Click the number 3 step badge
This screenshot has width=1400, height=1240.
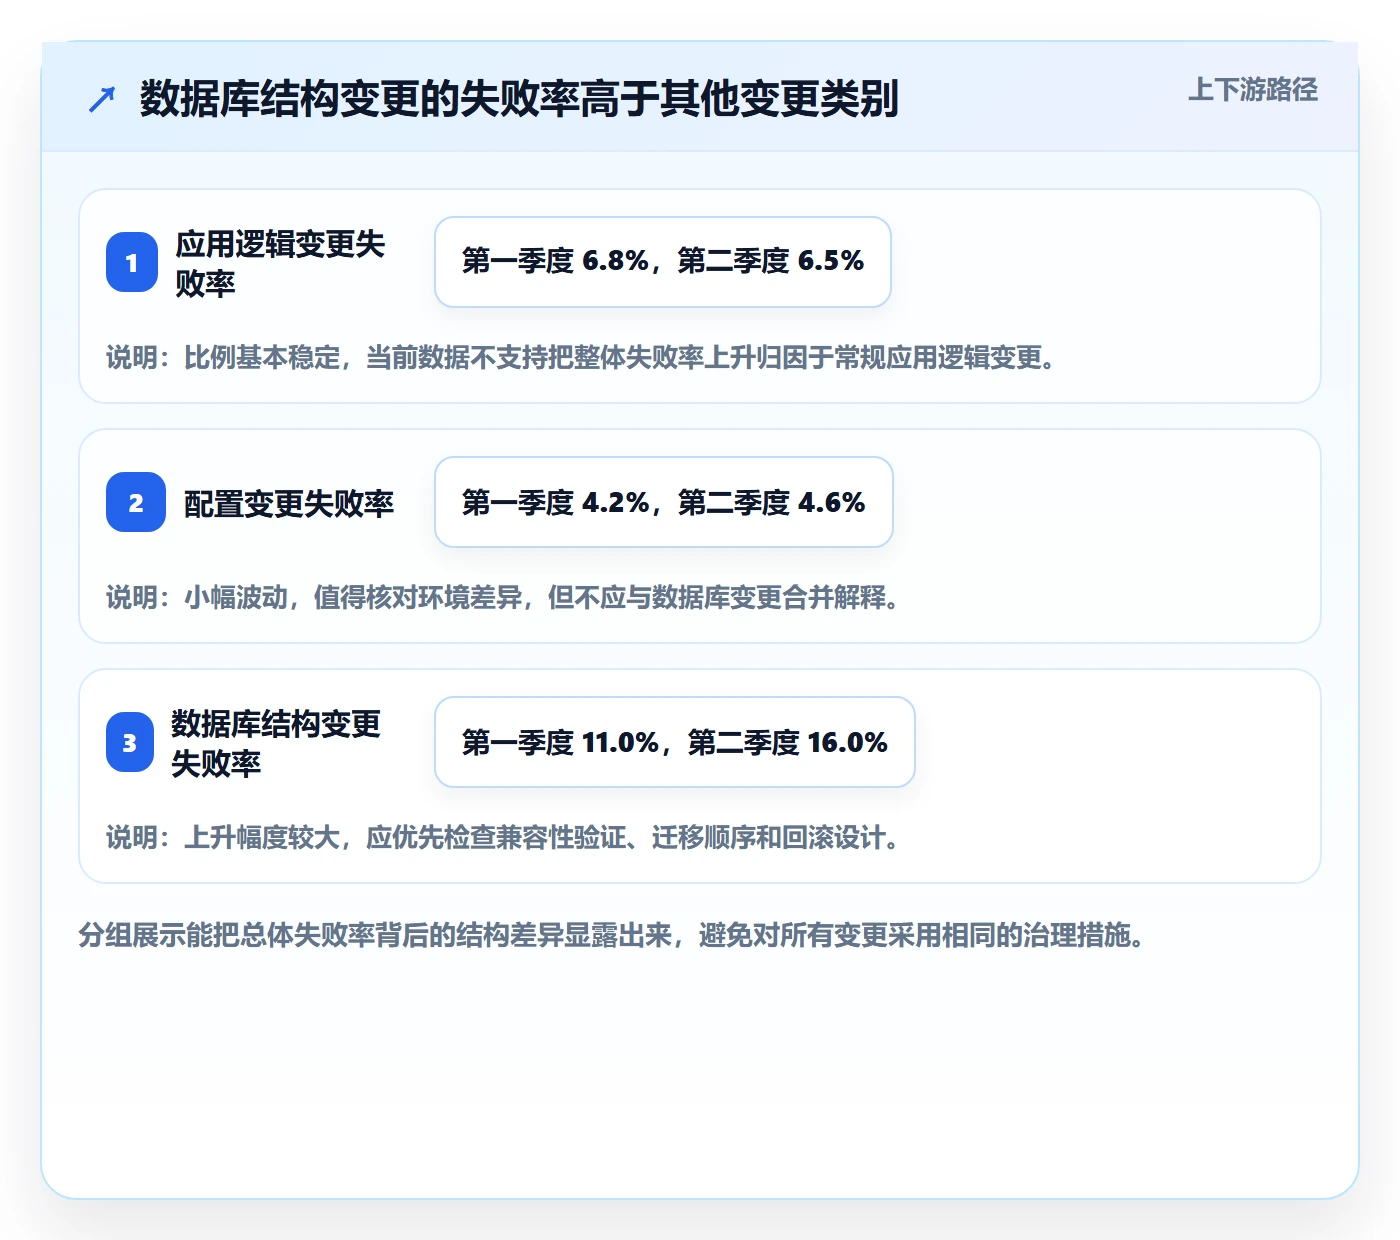(130, 742)
